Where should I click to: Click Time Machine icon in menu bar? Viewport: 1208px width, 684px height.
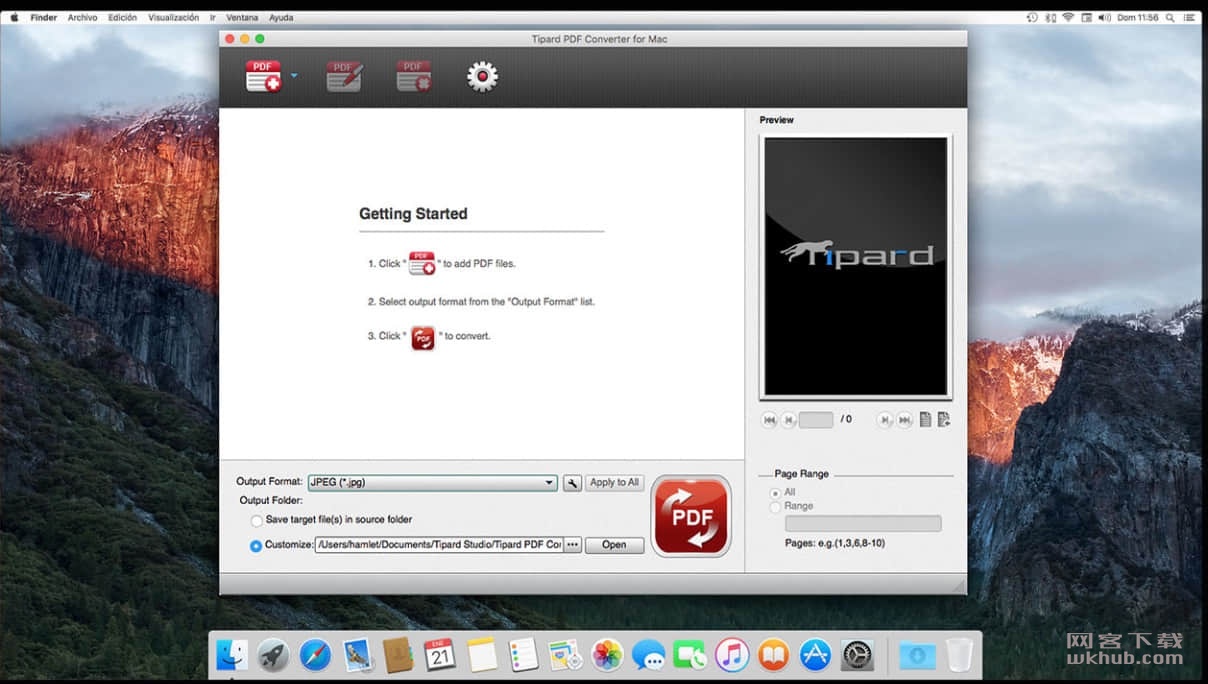(1032, 18)
